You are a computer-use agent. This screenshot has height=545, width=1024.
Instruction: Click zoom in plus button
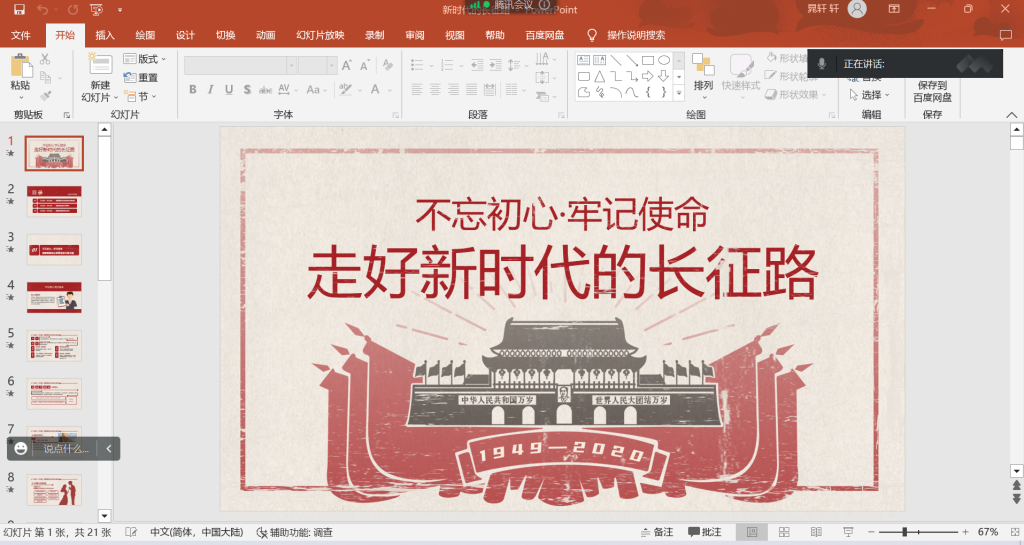coord(965,532)
